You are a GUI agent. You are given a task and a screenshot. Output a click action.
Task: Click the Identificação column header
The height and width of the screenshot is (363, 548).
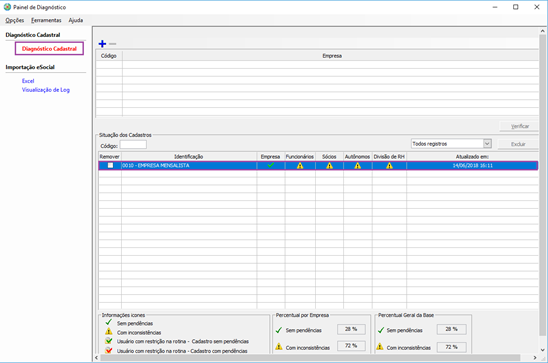189,157
